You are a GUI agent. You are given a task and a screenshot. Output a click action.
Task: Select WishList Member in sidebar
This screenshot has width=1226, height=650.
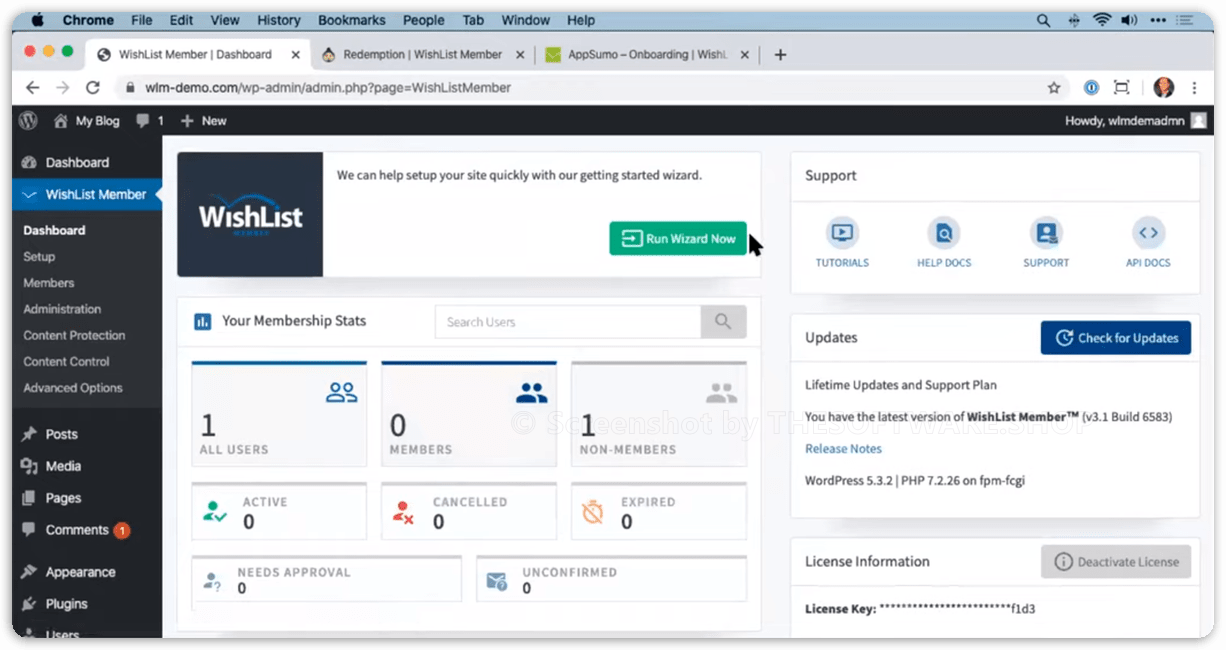pyautogui.click(x=87, y=194)
